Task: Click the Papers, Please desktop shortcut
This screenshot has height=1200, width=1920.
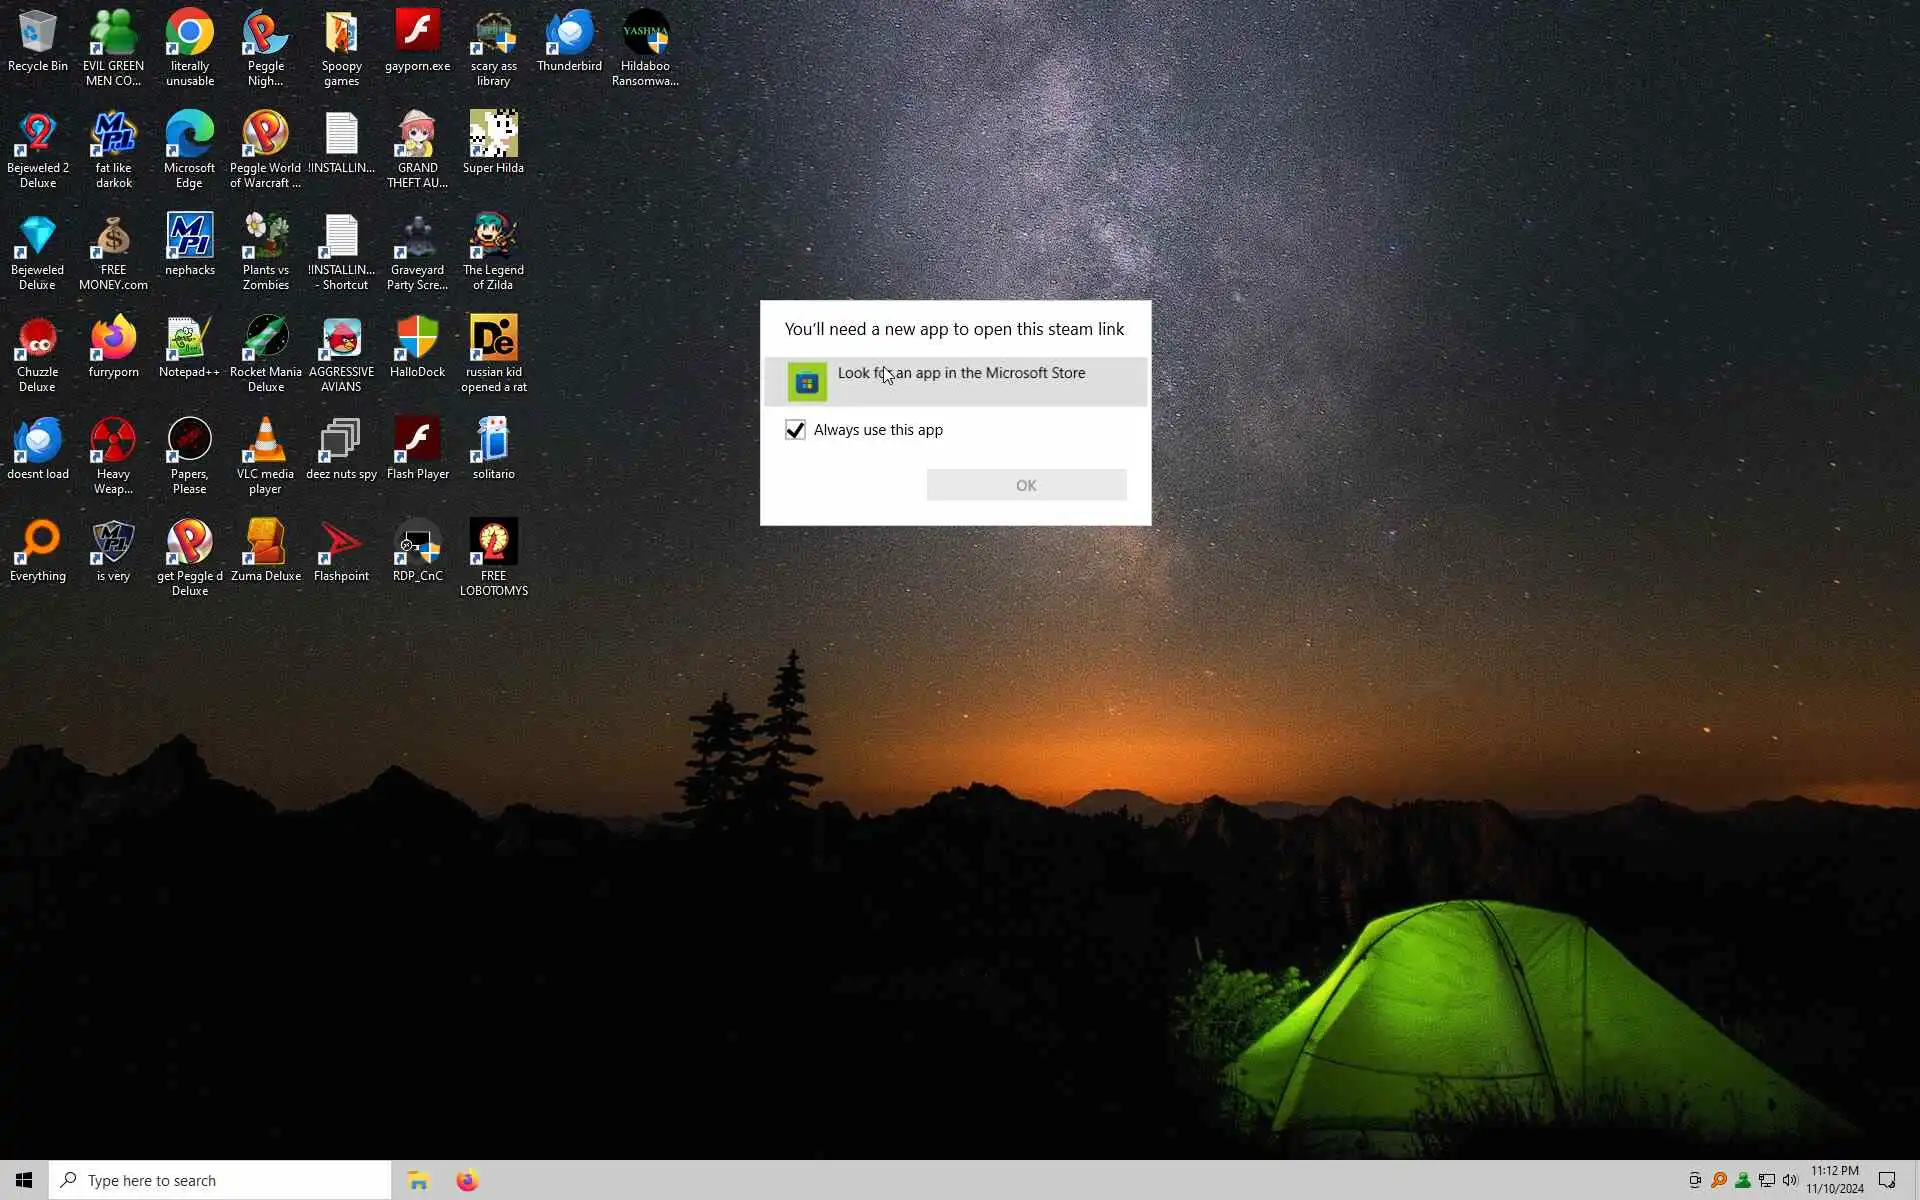Action: point(189,455)
